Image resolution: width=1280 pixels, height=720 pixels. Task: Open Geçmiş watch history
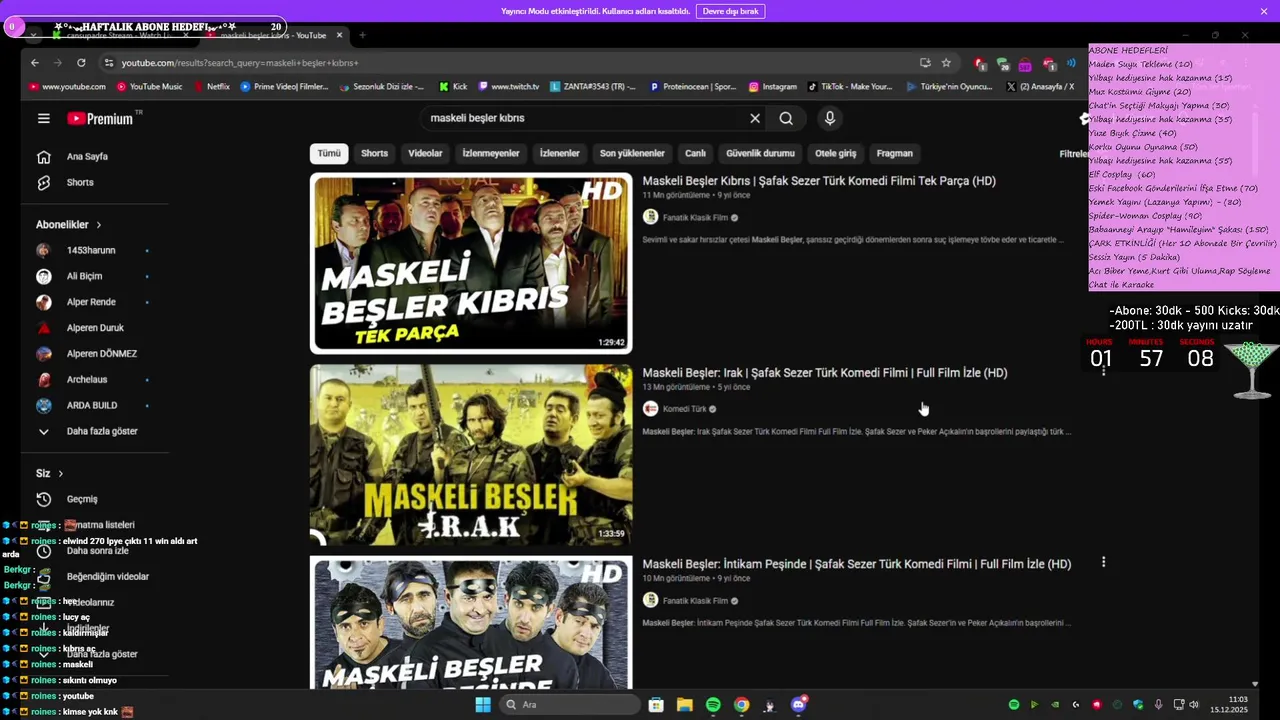point(82,499)
